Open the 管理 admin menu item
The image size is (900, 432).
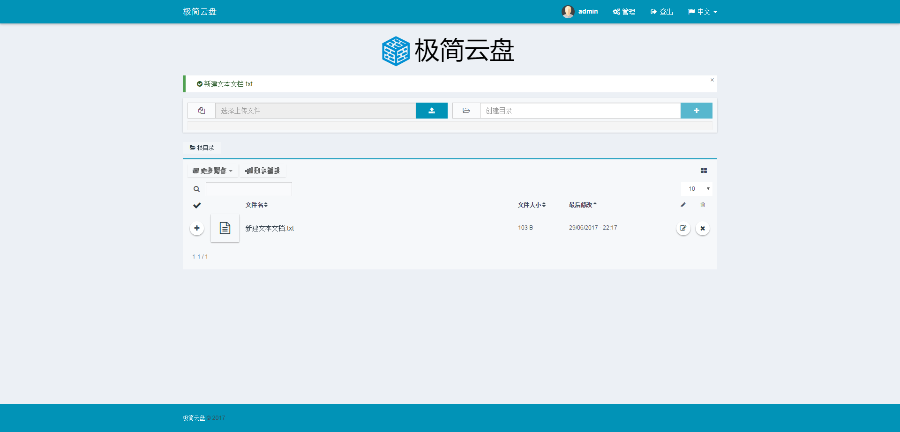point(624,12)
